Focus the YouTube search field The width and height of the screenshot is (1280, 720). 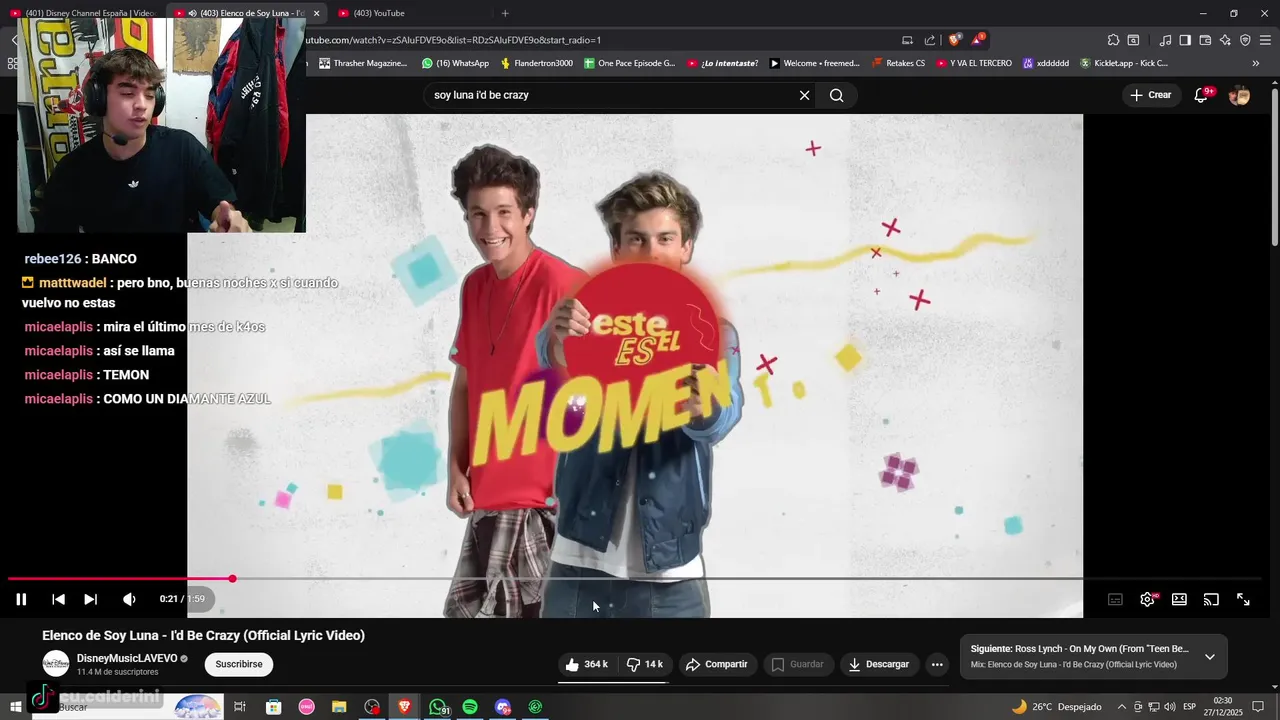pos(610,95)
